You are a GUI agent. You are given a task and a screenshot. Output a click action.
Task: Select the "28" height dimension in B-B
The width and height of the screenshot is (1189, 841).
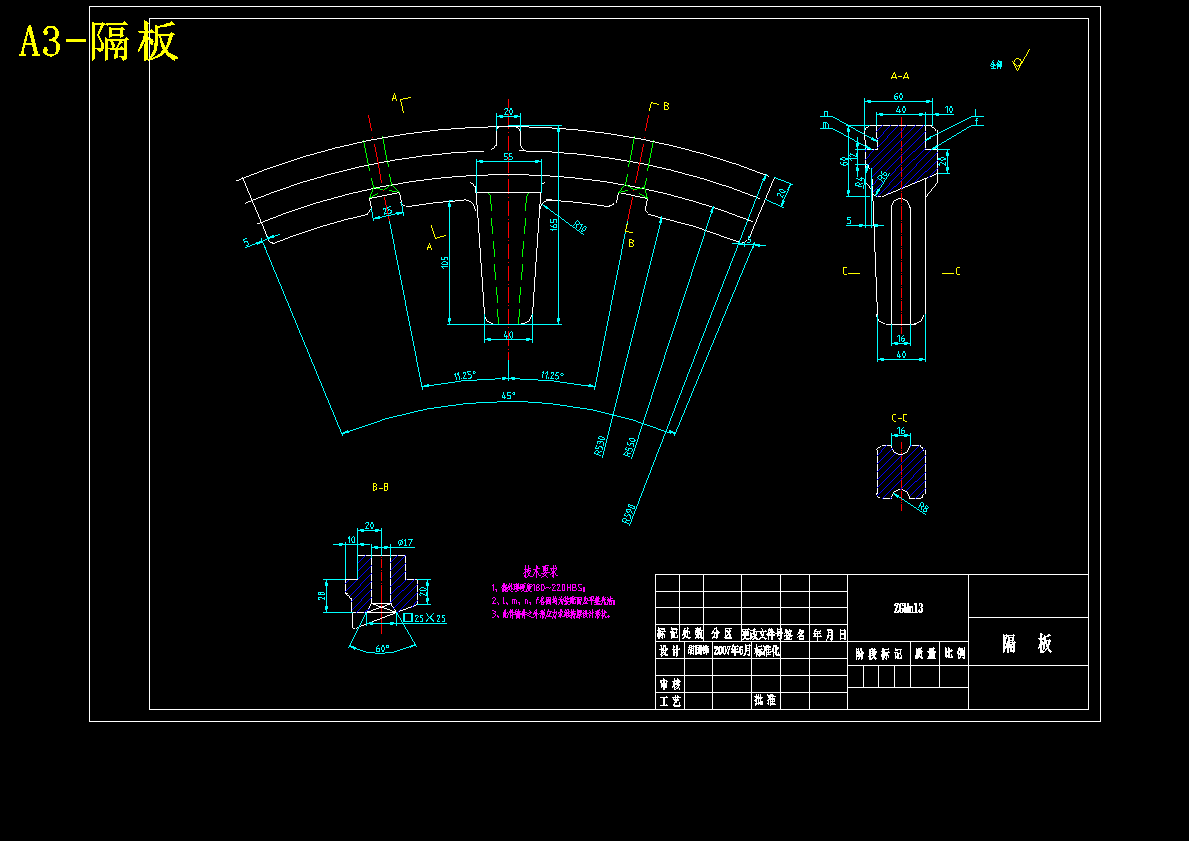click(322, 595)
